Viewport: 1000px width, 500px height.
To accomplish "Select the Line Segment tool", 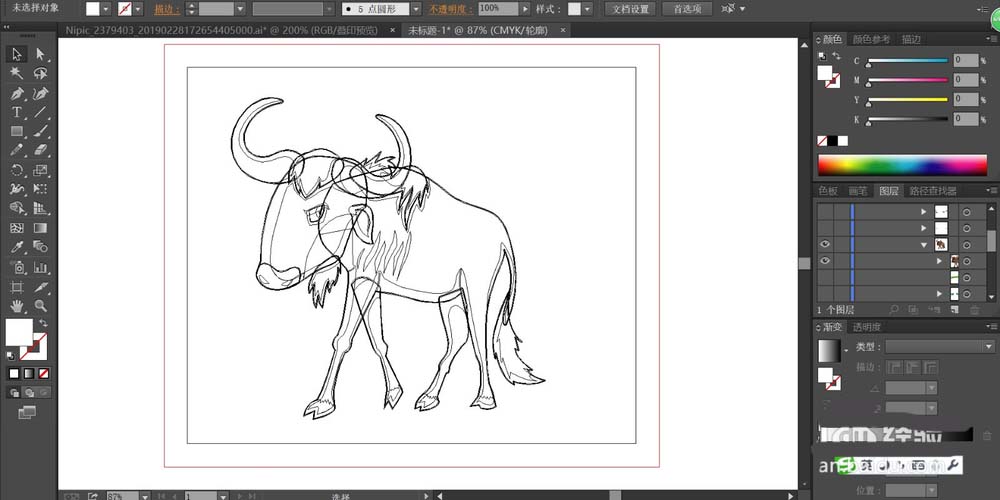I will (x=40, y=112).
